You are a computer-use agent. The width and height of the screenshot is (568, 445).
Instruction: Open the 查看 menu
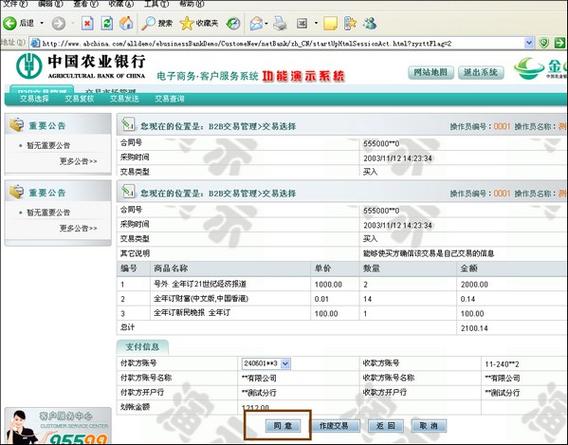[86, 4]
